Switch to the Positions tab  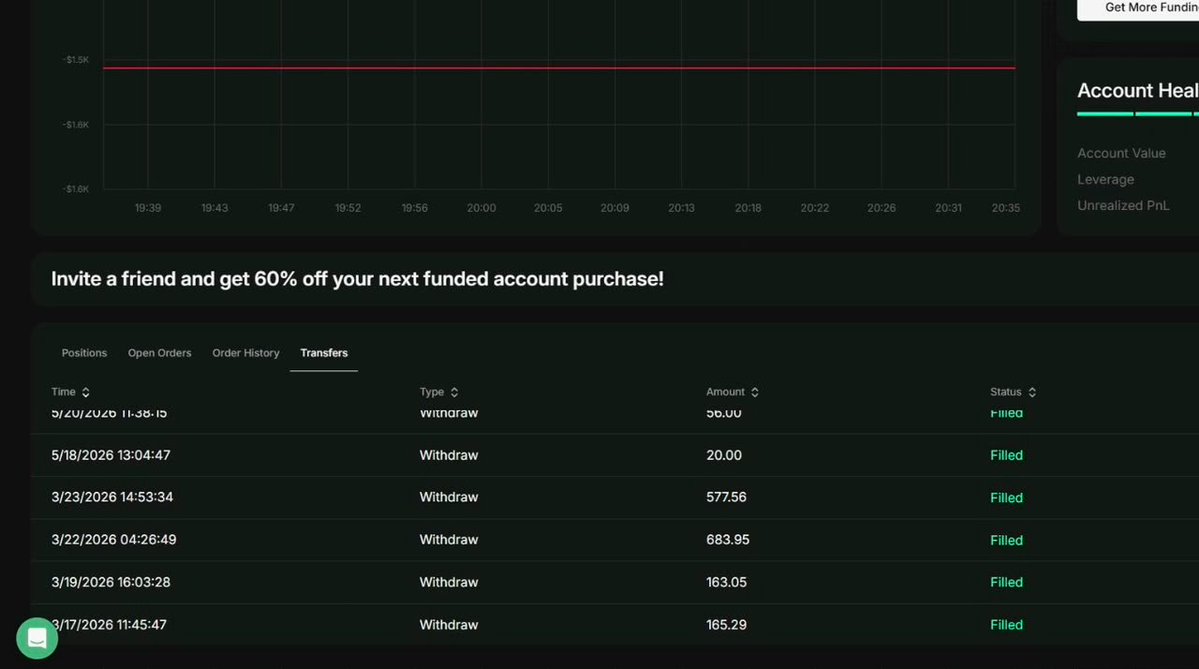84,353
